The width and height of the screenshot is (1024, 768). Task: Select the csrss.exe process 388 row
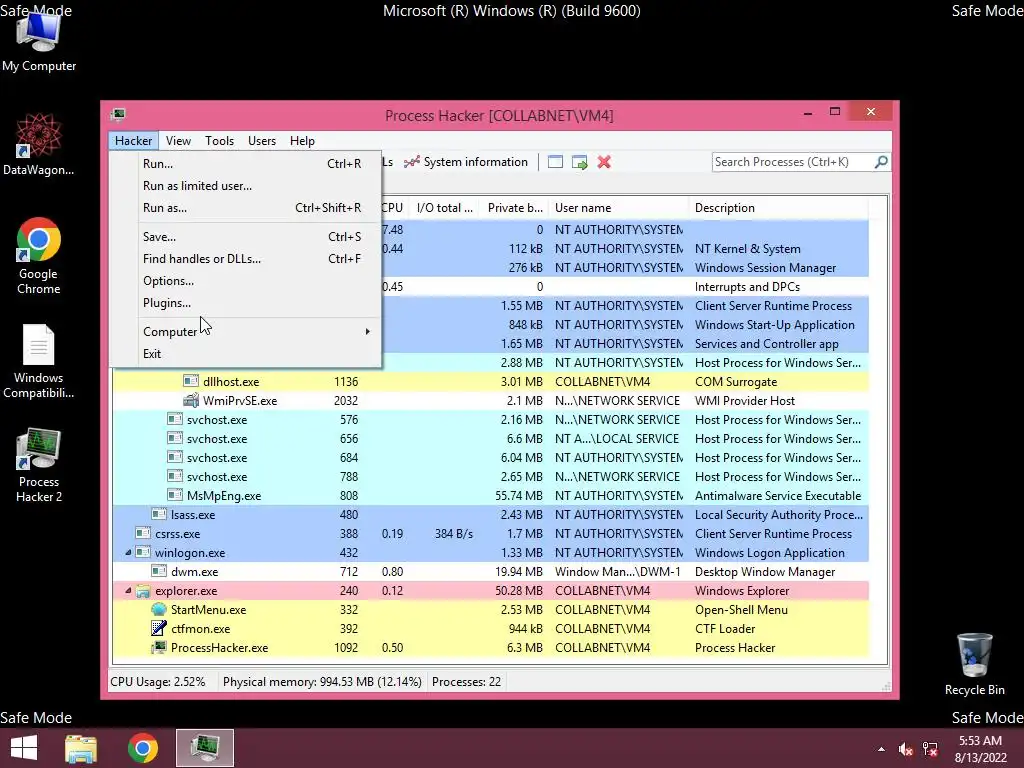(490, 534)
